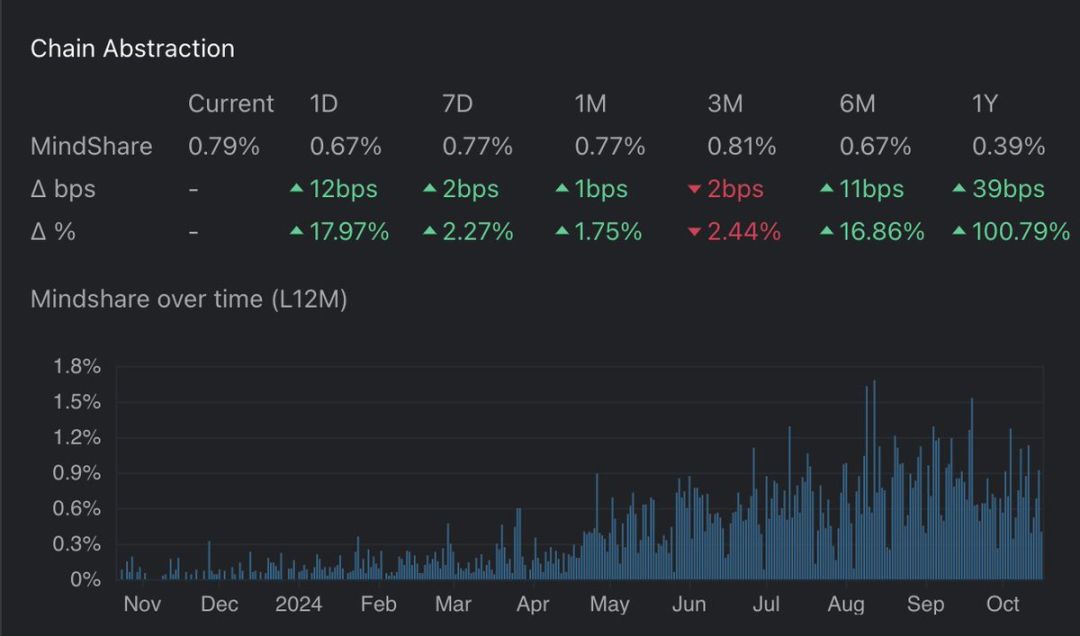The width and height of the screenshot is (1080, 636).
Task: Click the green arrow next to 1.75%
Action: click(x=561, y=231)
